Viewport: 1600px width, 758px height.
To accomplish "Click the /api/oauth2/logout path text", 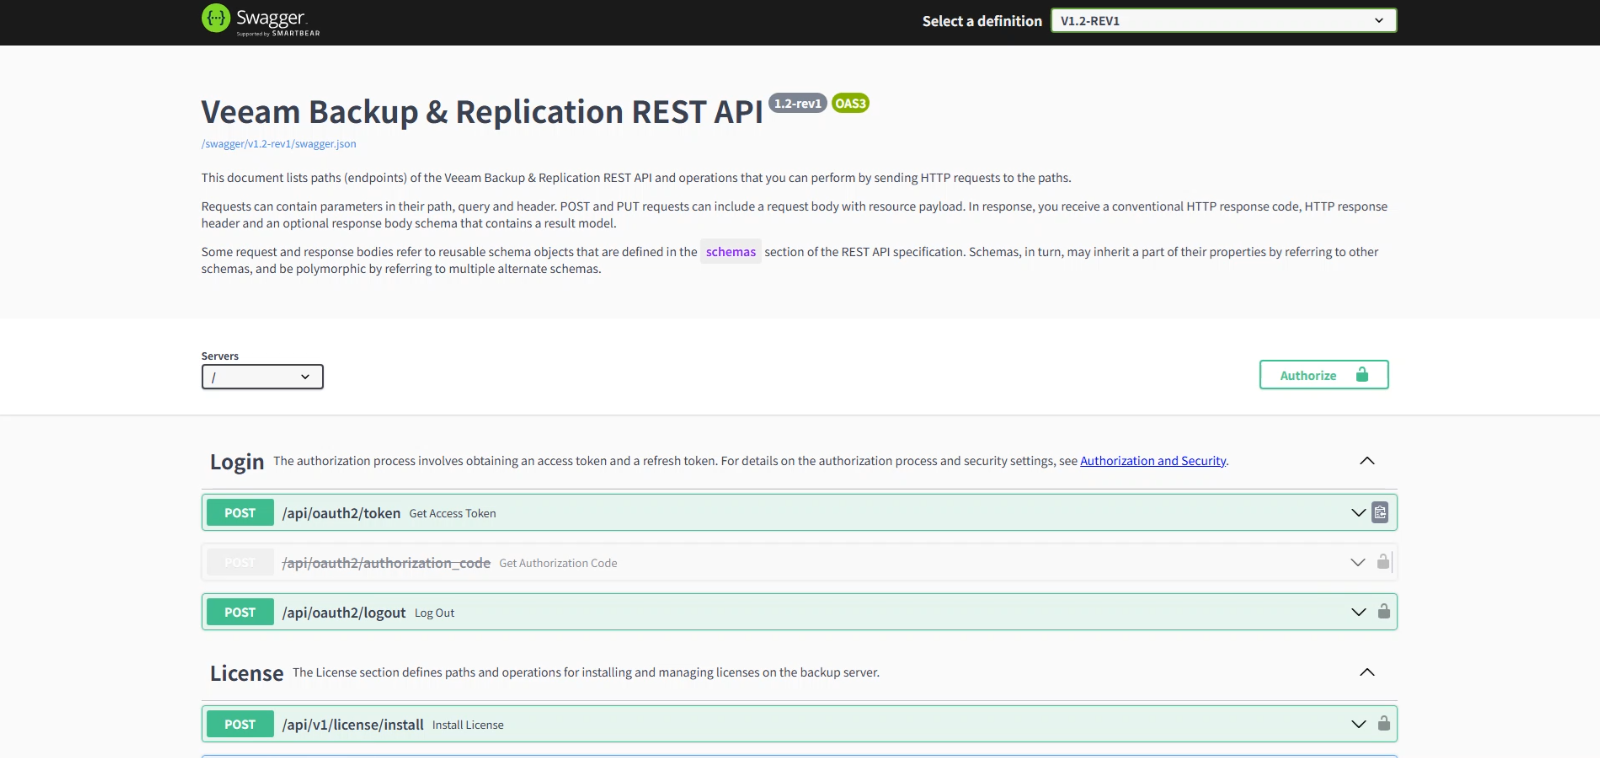I will 344,613.
